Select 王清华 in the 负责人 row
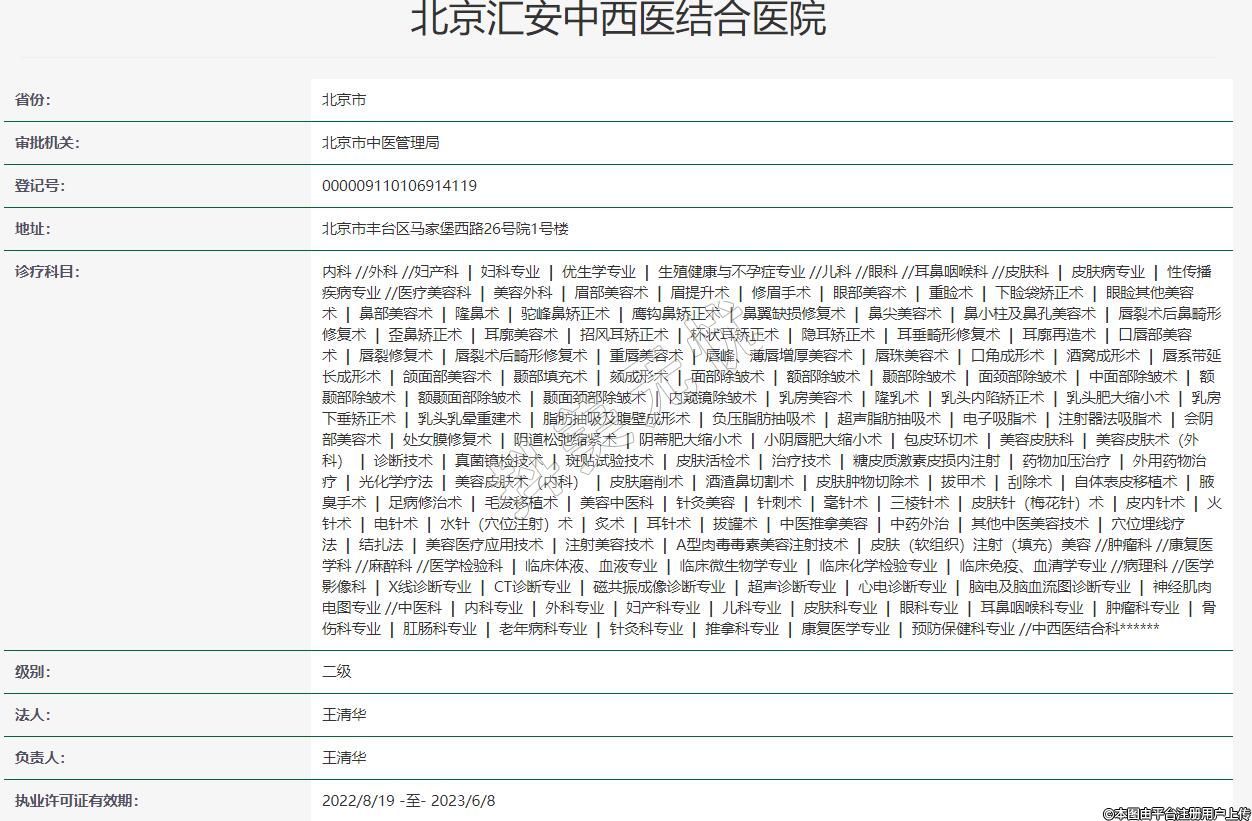This screenshot has height=821, width=1252. [344, 758]
